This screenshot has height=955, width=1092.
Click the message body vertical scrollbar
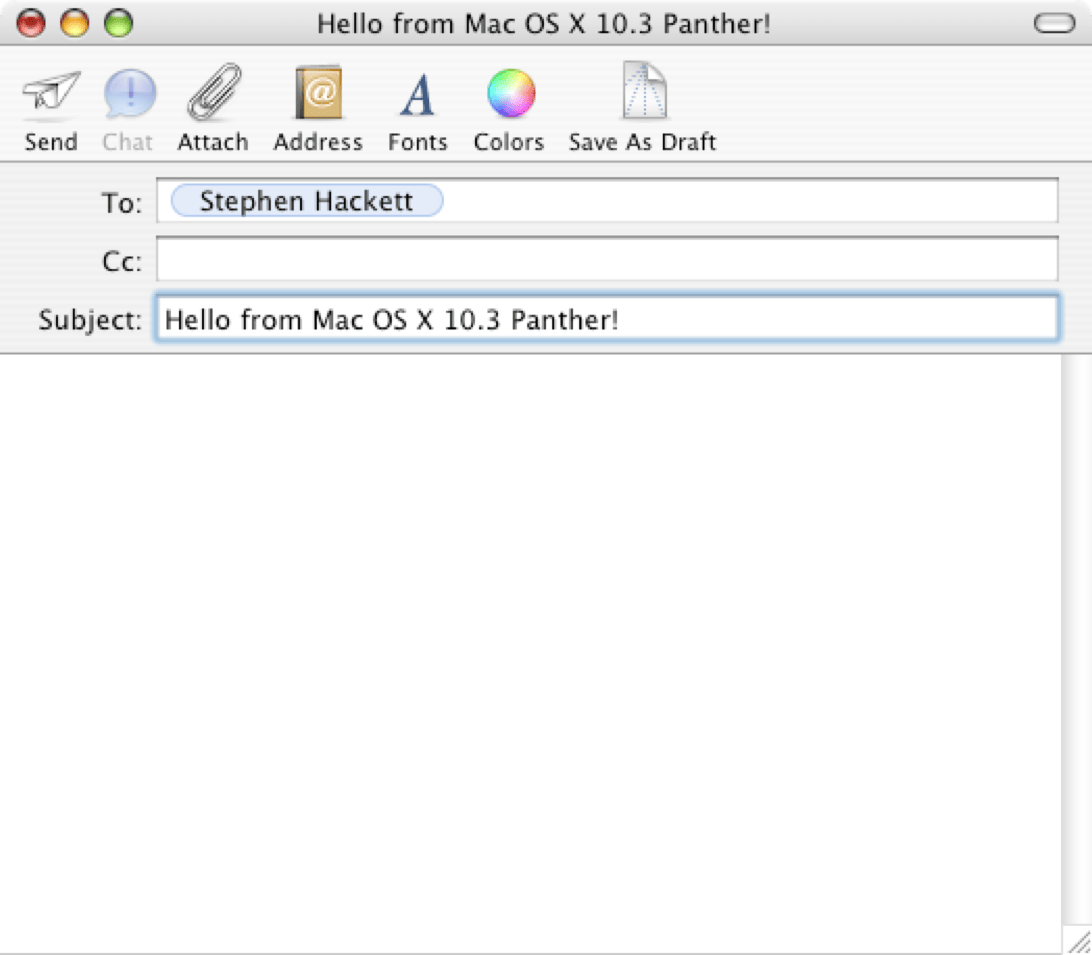(x=1077, y=639)
